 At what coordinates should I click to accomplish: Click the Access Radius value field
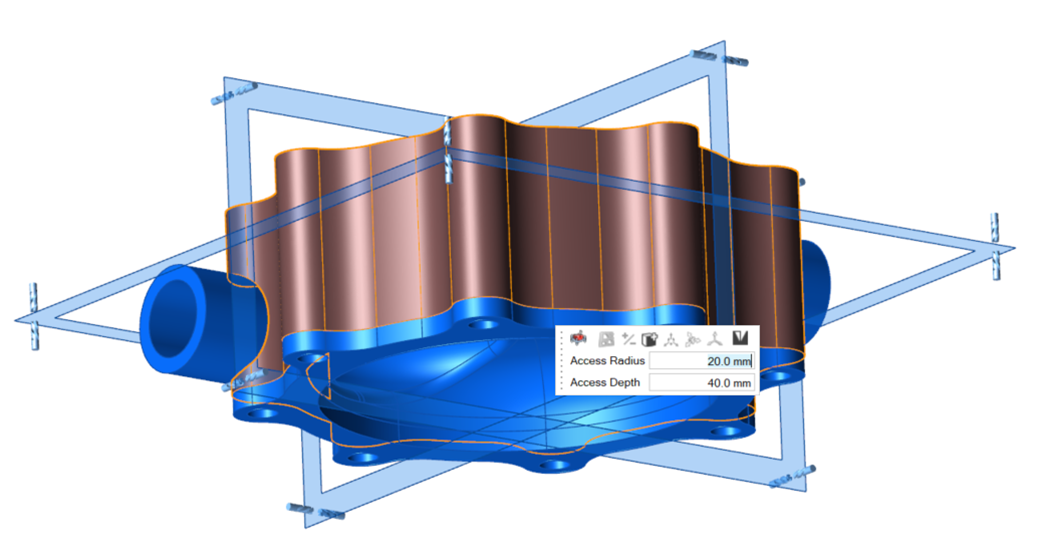point(700,361)
